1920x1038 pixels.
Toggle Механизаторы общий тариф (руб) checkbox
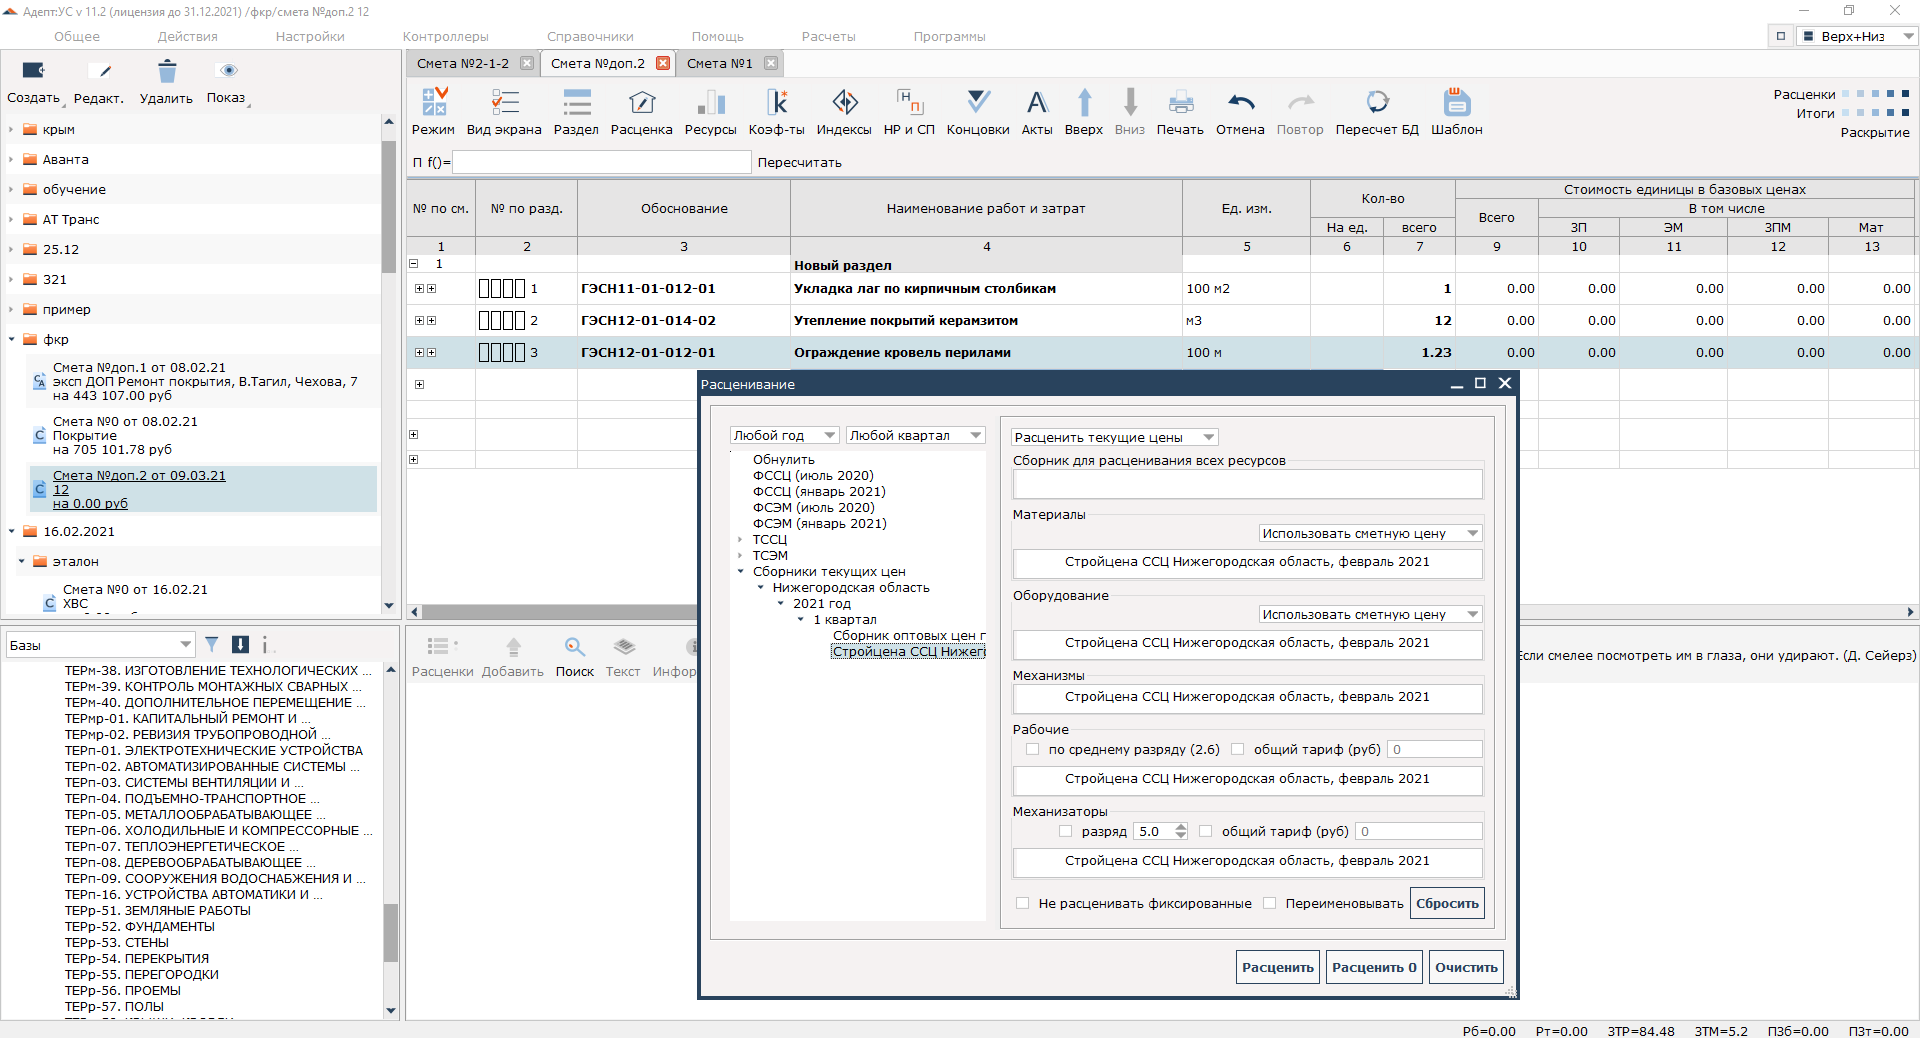click(1206, 831)
